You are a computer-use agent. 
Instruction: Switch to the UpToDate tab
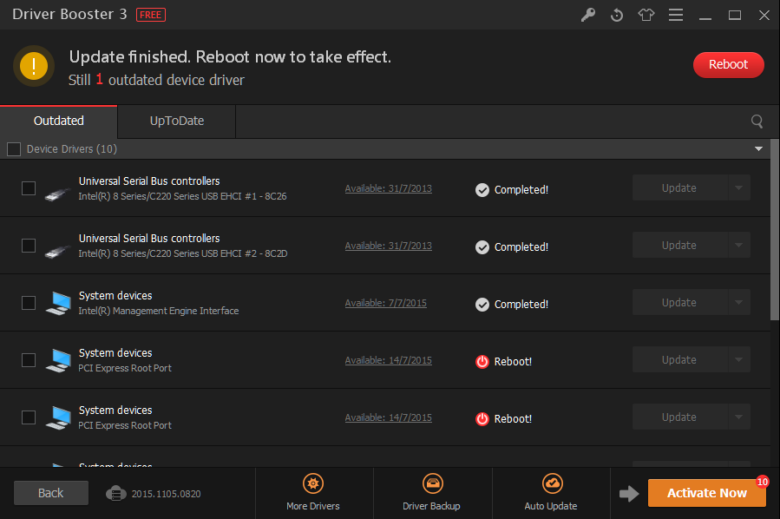pyautogui.click(x=177, y=121)
